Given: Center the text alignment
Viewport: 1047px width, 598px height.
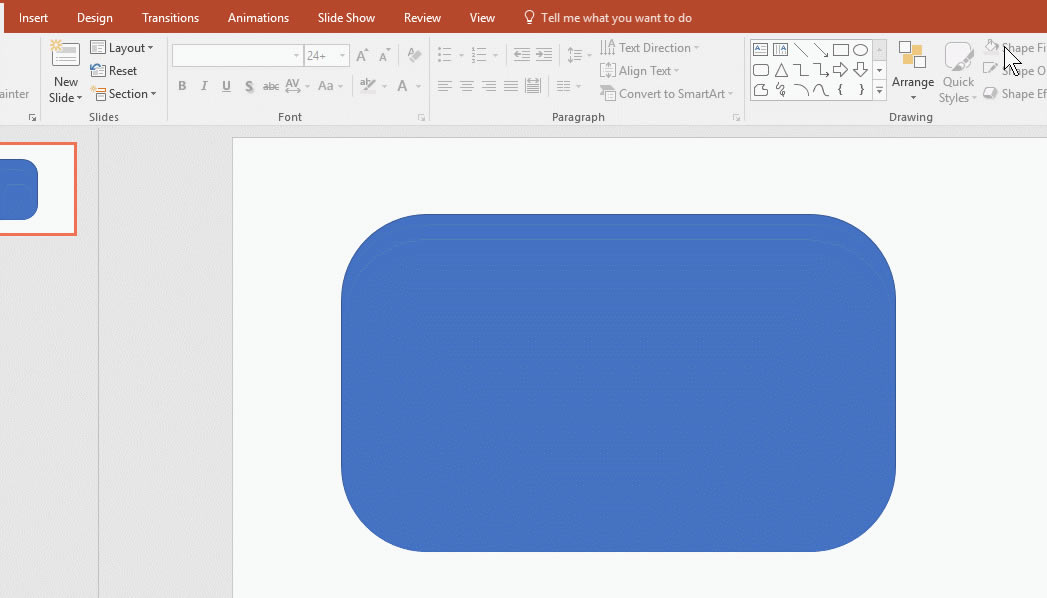Looking at the screenshot, I should point(467,86).
